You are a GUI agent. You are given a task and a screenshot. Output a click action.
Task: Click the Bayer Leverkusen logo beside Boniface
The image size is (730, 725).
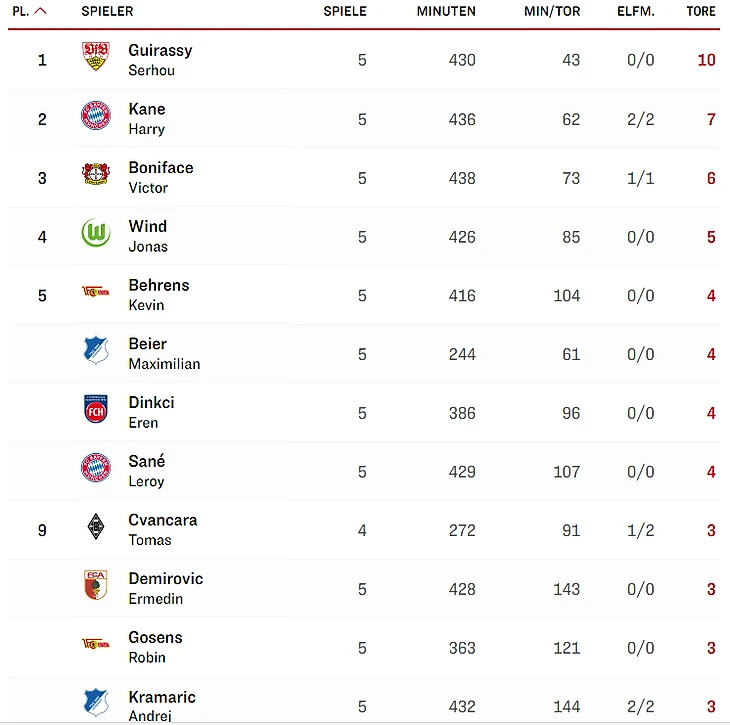[x=96, y=175]
